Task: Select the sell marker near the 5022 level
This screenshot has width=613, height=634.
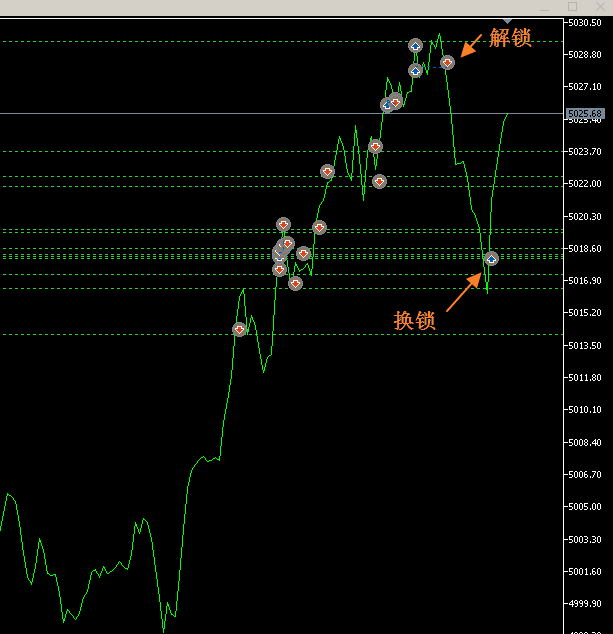Action: [x=379, y=181]
